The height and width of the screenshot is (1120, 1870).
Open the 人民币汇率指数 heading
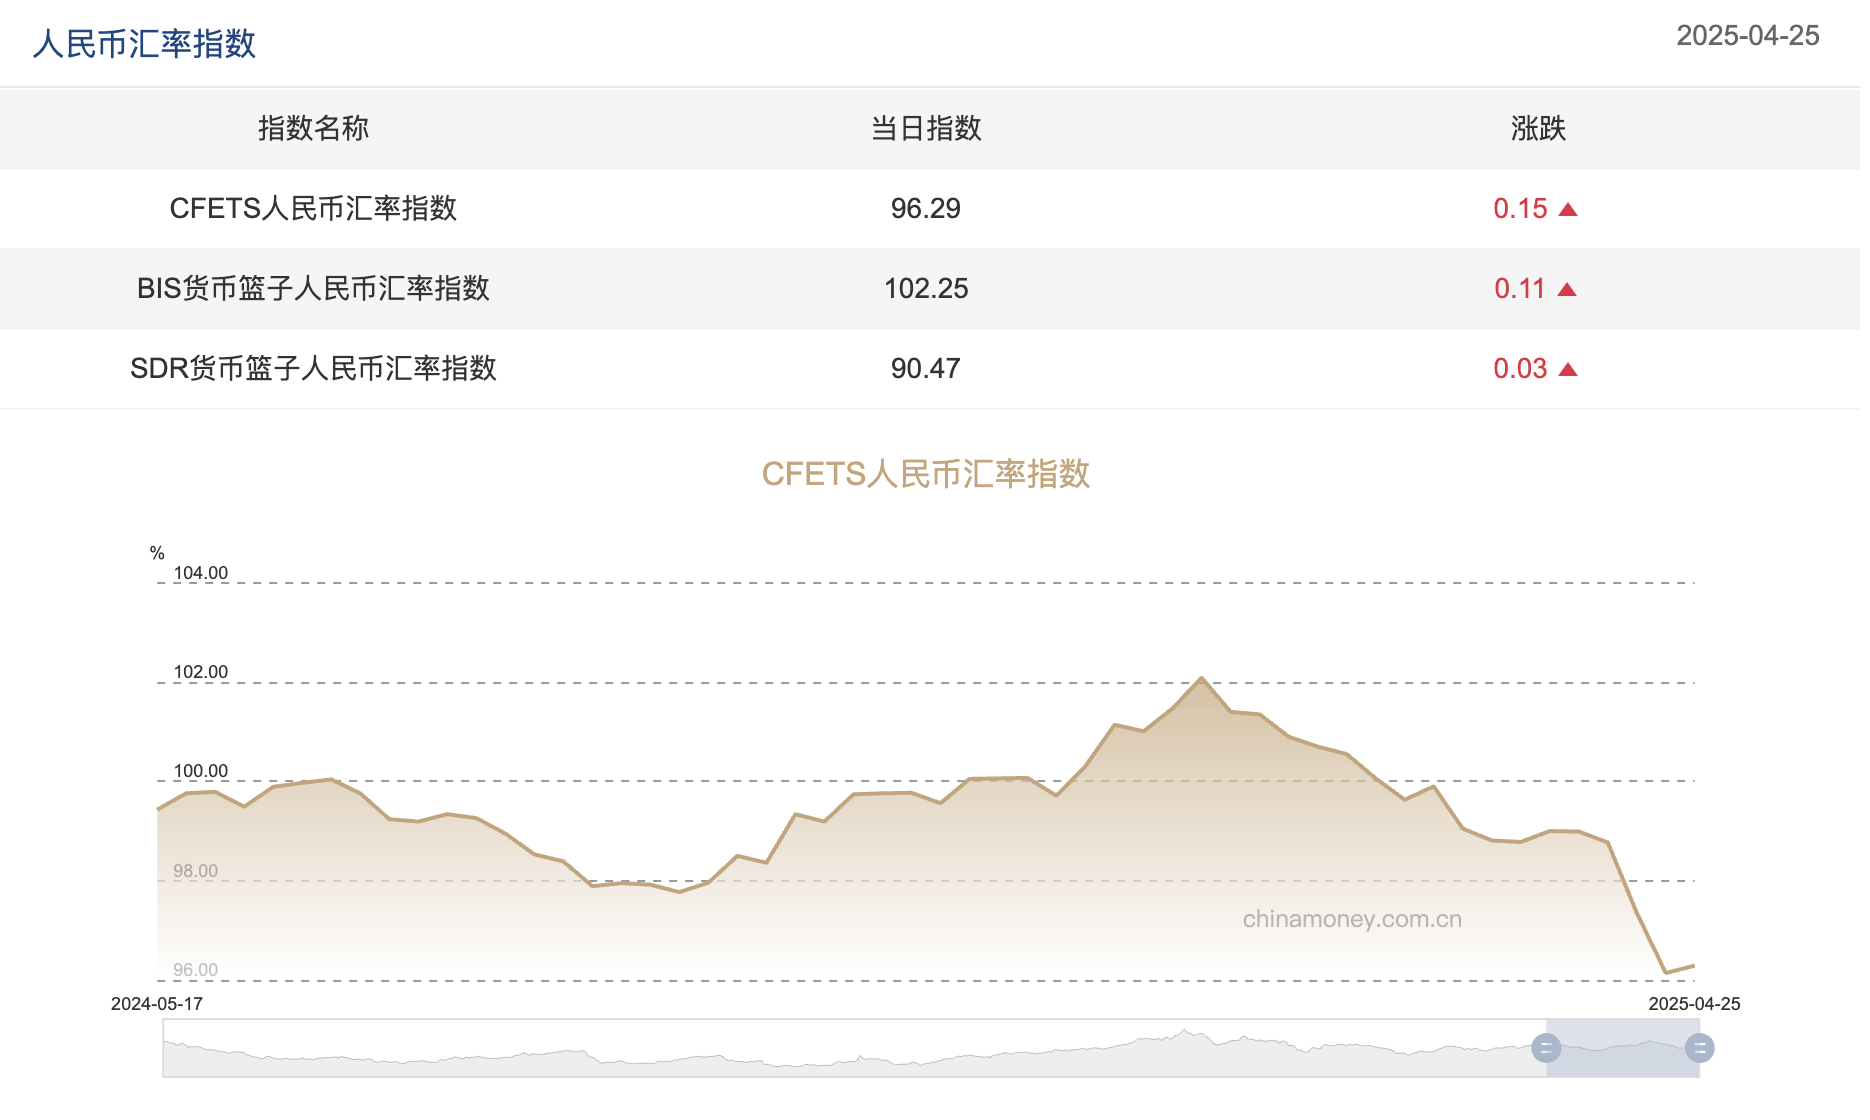click(144, 44)
